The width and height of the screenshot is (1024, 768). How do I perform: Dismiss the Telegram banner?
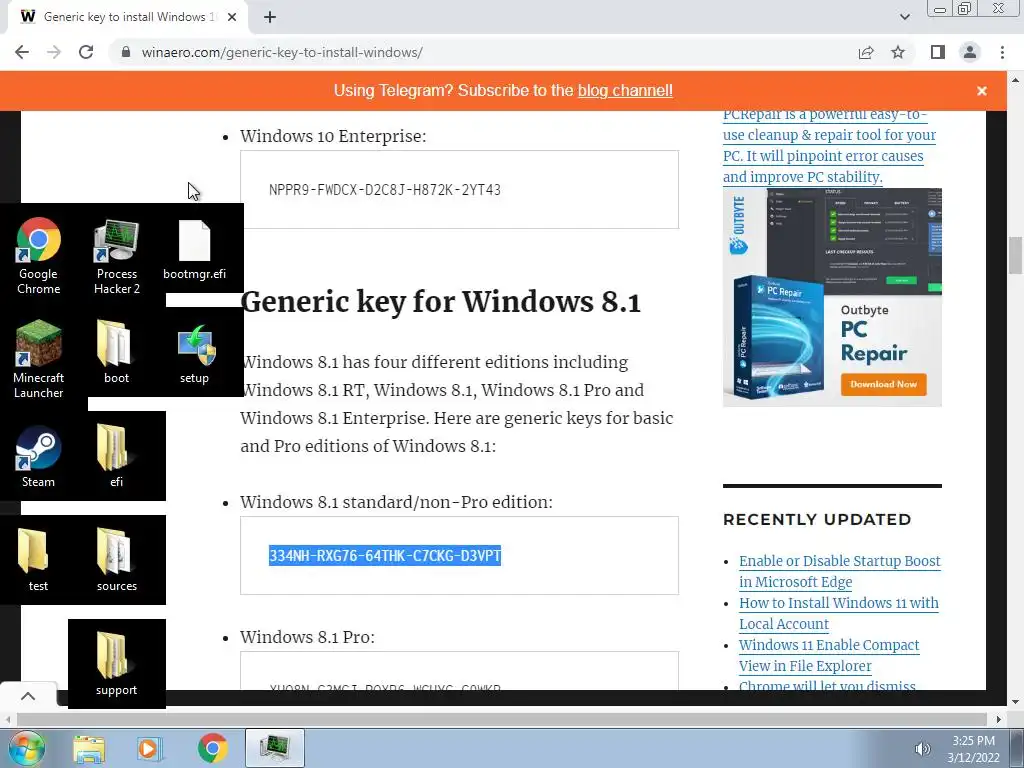point(982,91)
